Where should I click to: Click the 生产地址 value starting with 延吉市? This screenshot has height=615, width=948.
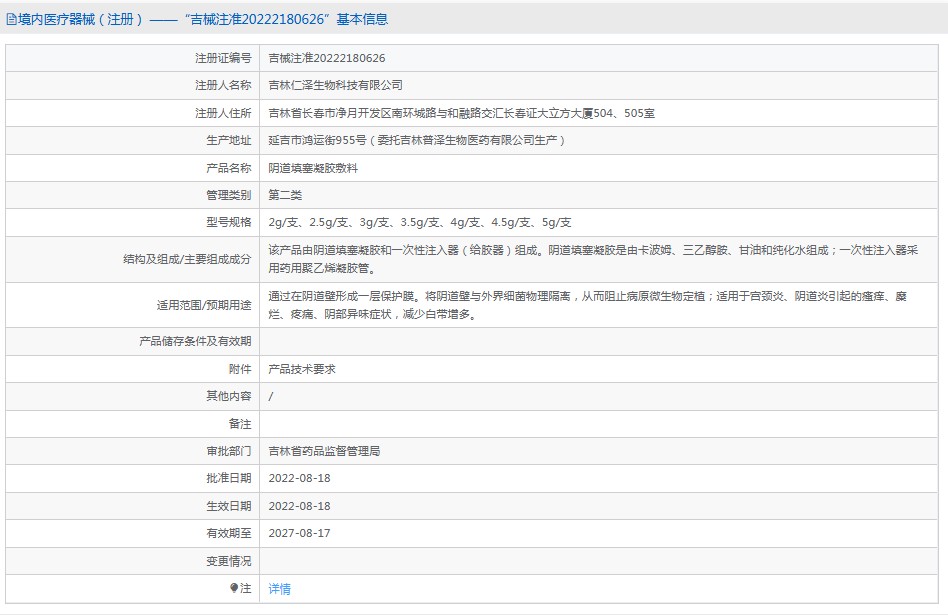[x=418, y=141]
